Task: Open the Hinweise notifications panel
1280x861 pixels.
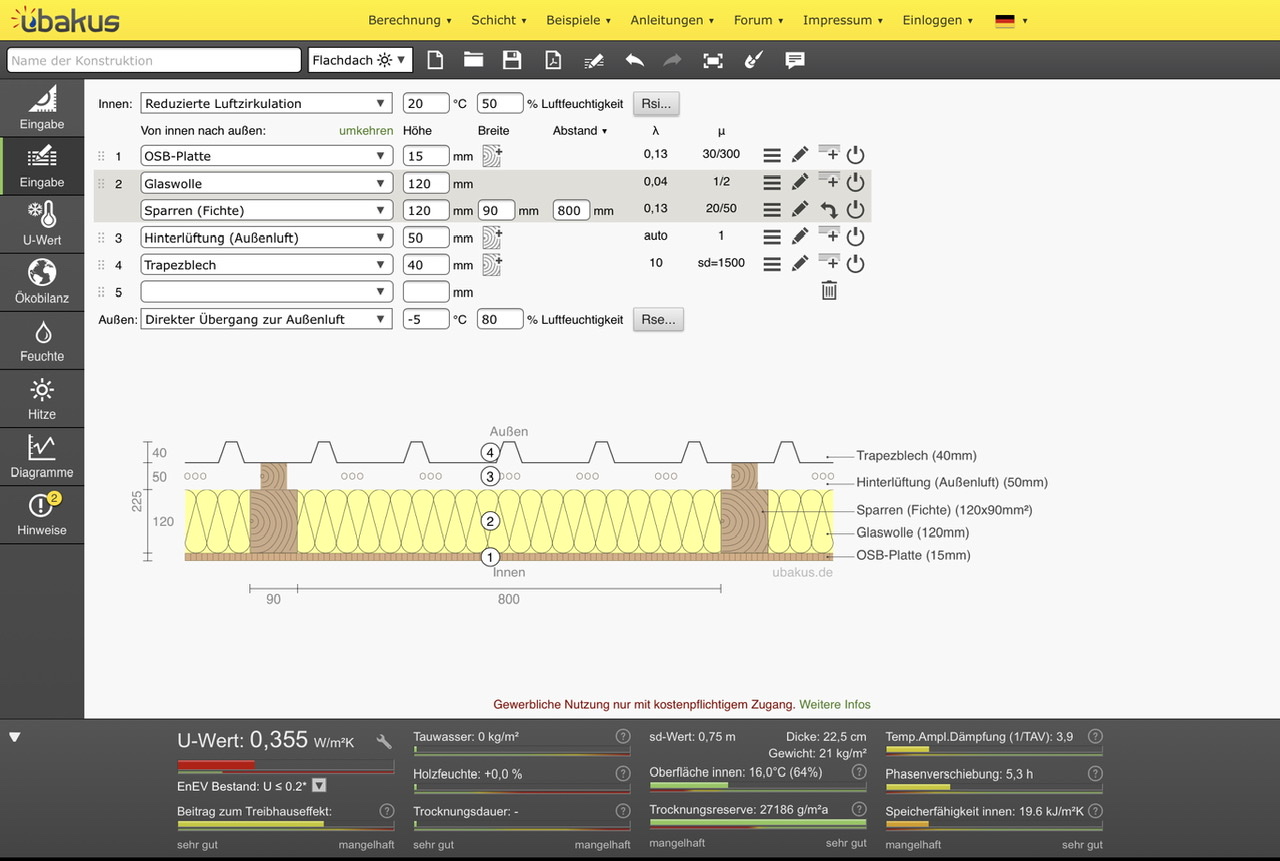Action: coord(42,513)
